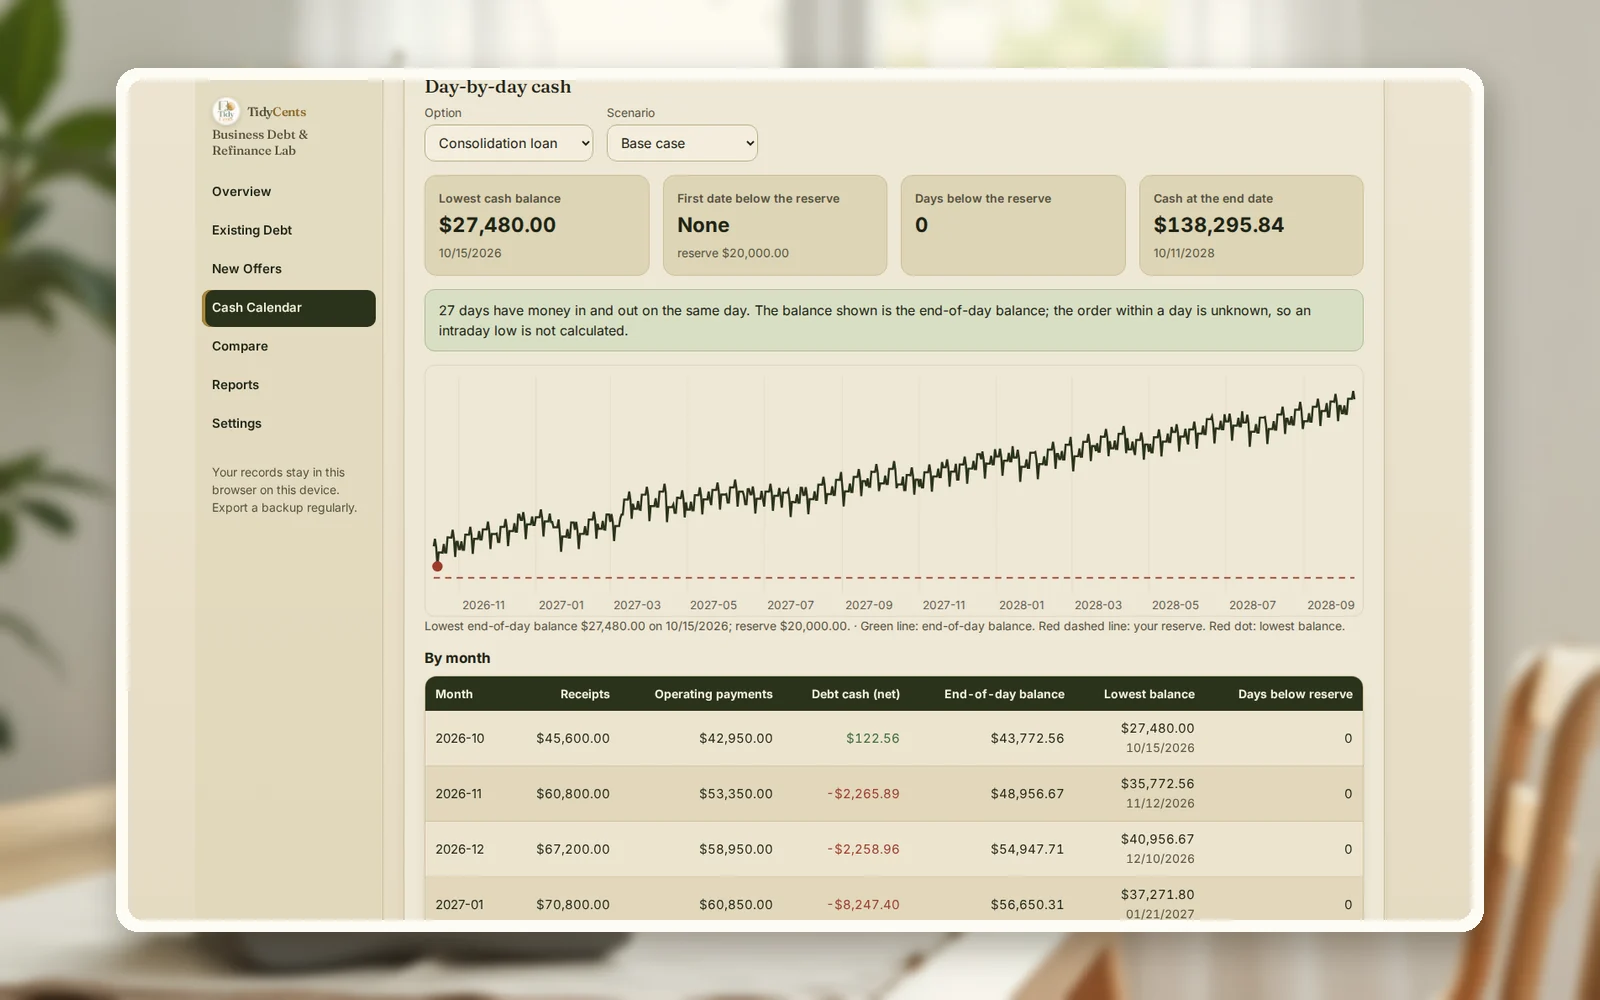Screen dimensions: 1600x1000
Task: Click the First date below the reserve card
Action: (775, 225)
